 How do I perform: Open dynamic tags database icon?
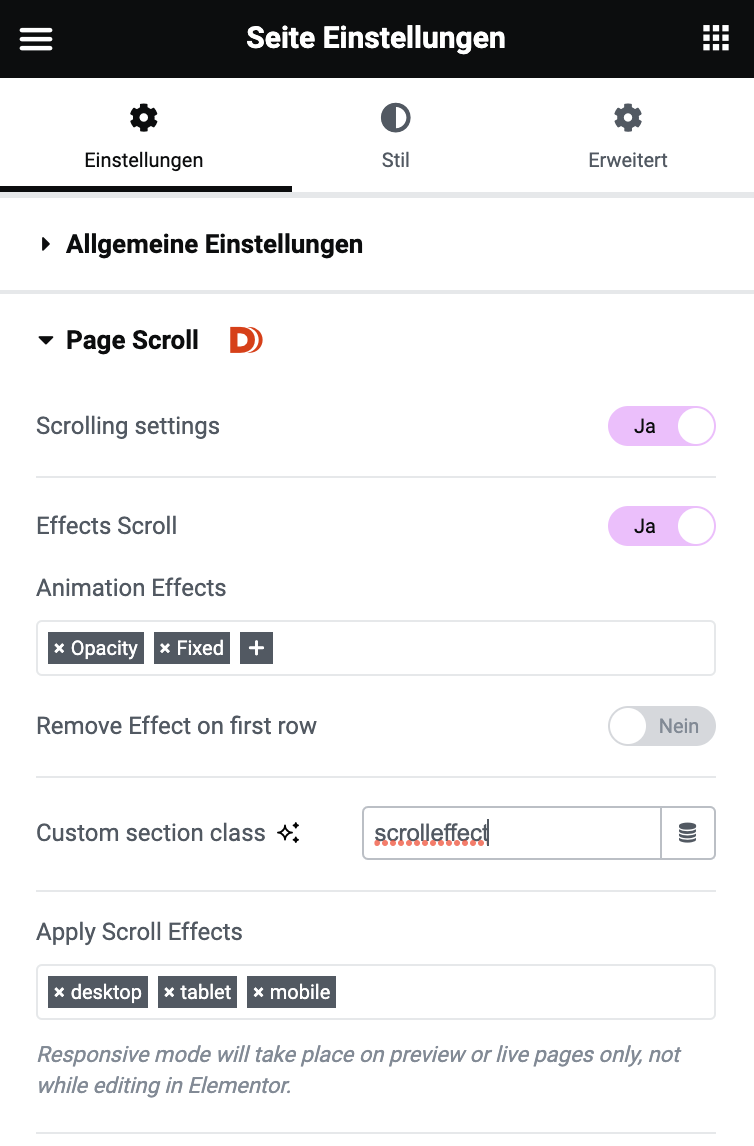tap(688, 832)
